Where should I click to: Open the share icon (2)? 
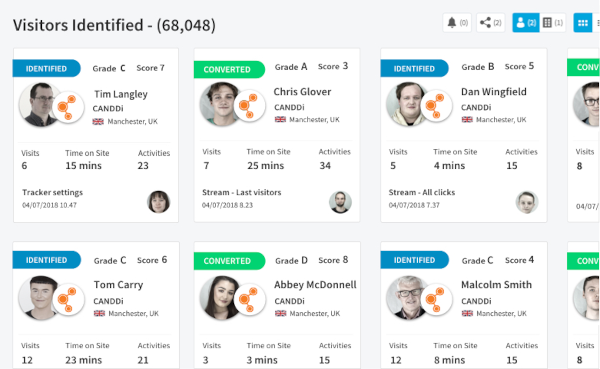click(491, 23)
